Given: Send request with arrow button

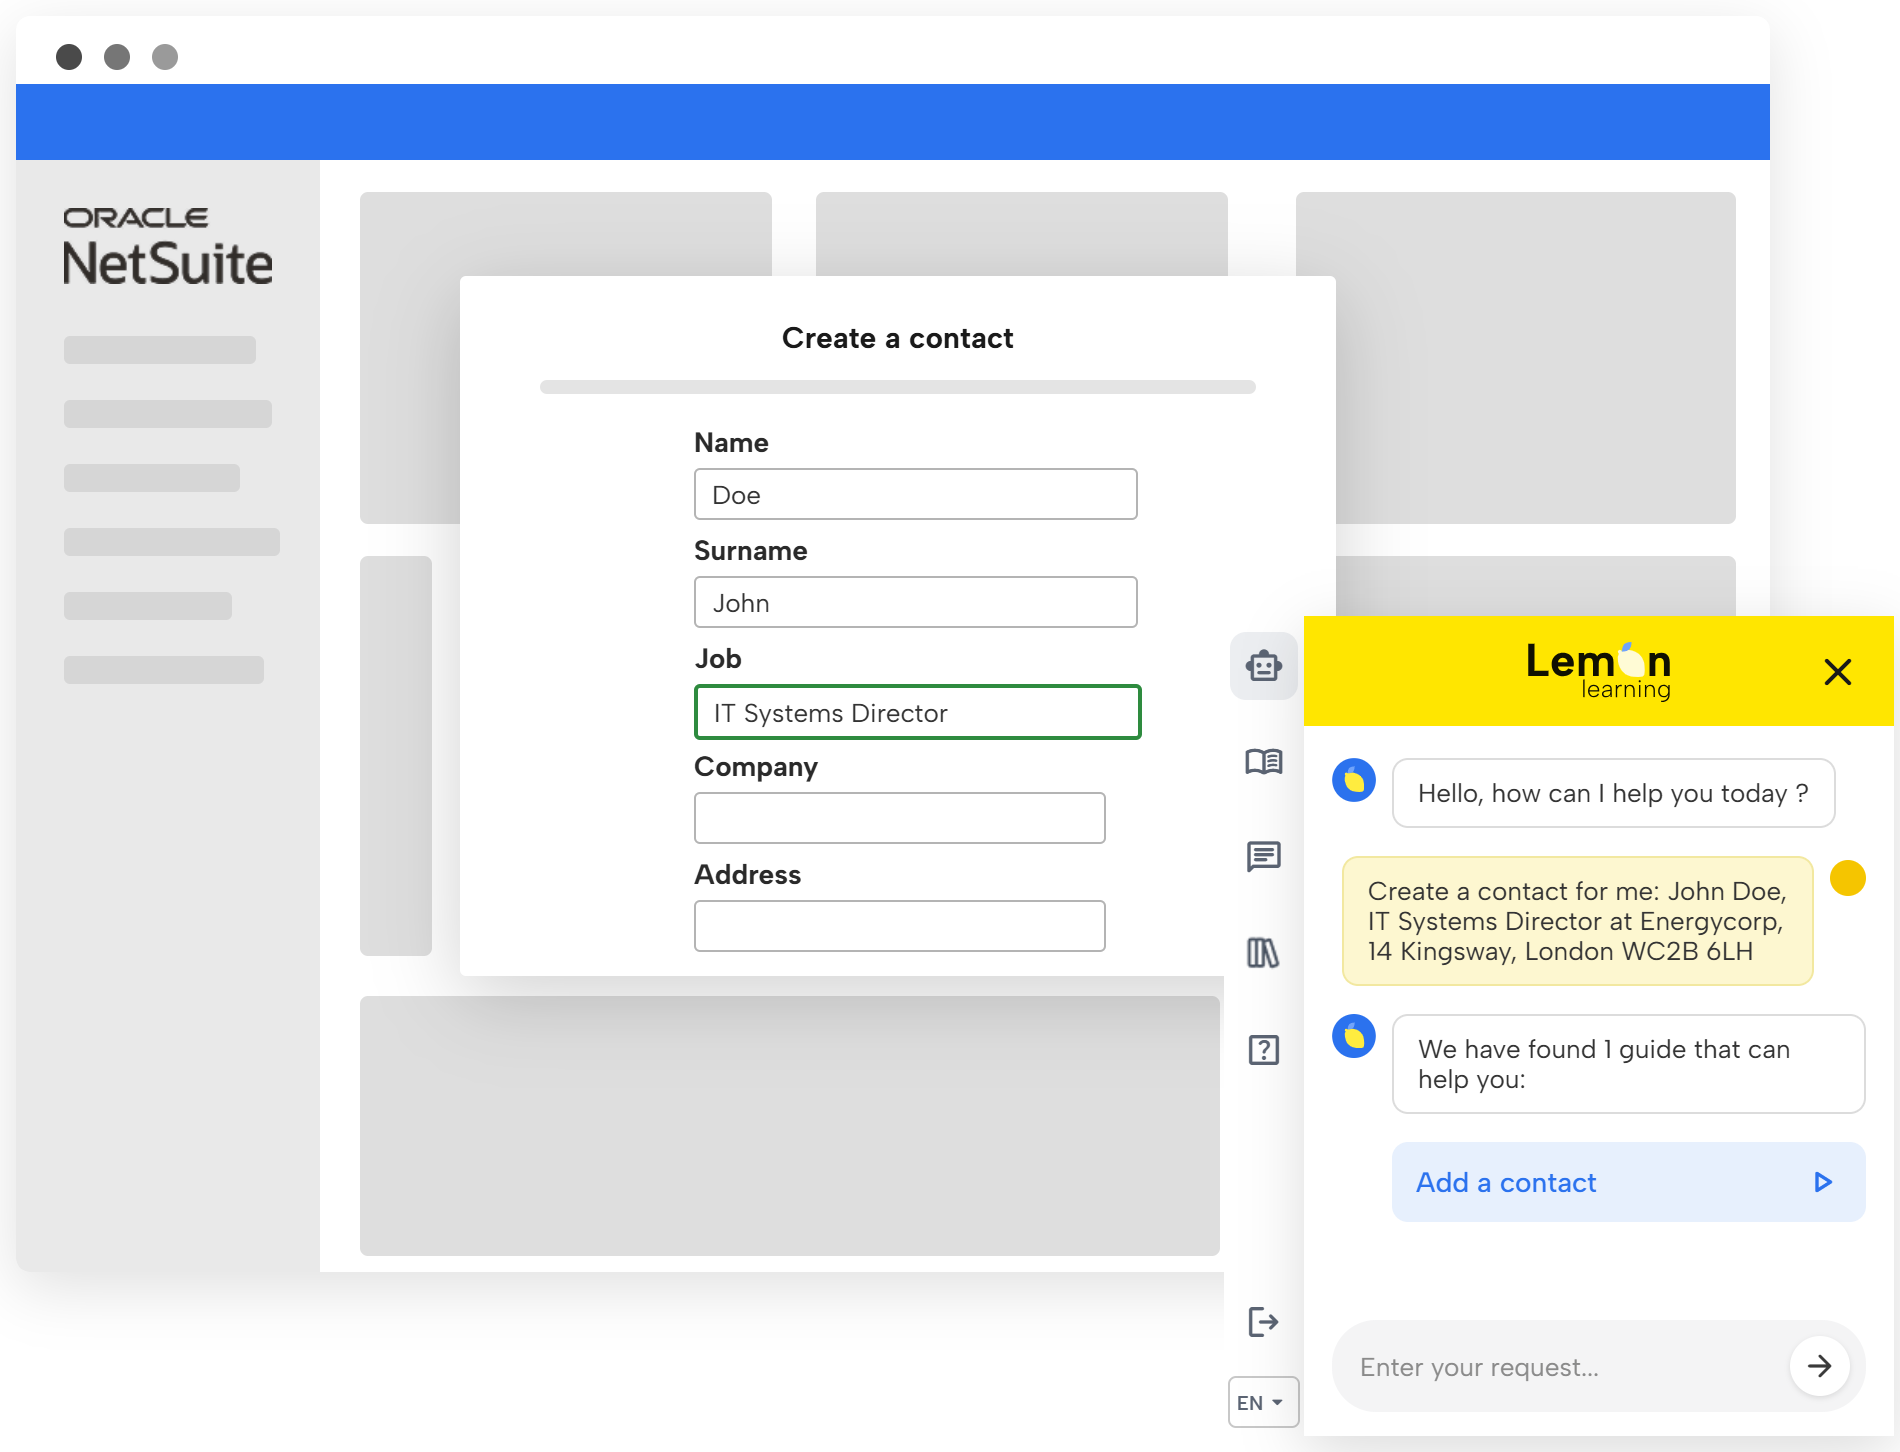Looking at the screenshot, I should [1820, 1366].
